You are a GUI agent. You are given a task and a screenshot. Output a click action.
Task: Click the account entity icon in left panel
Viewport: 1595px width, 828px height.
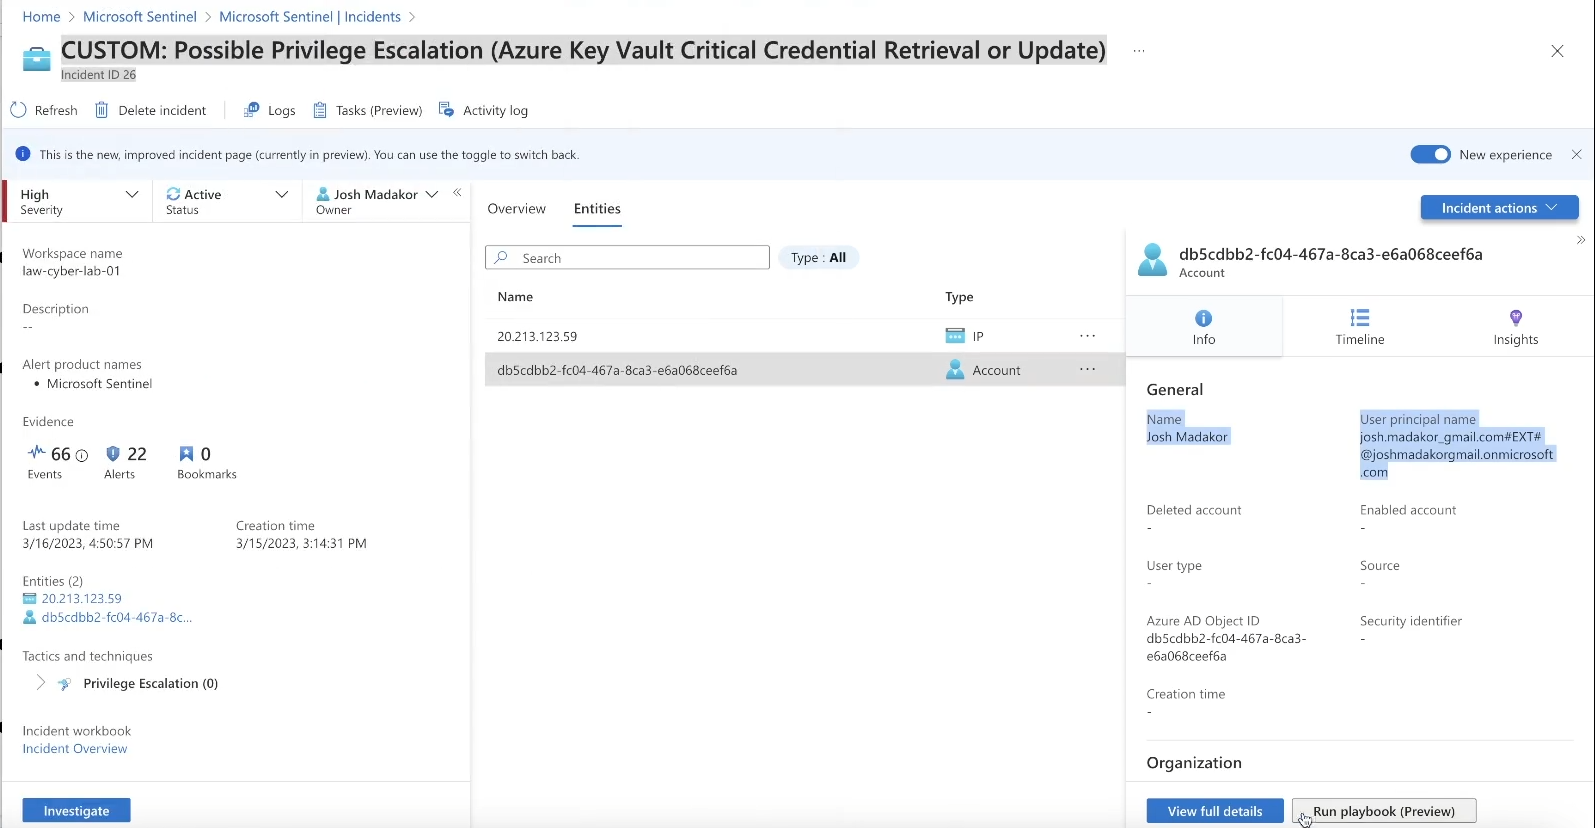[29, 617]
